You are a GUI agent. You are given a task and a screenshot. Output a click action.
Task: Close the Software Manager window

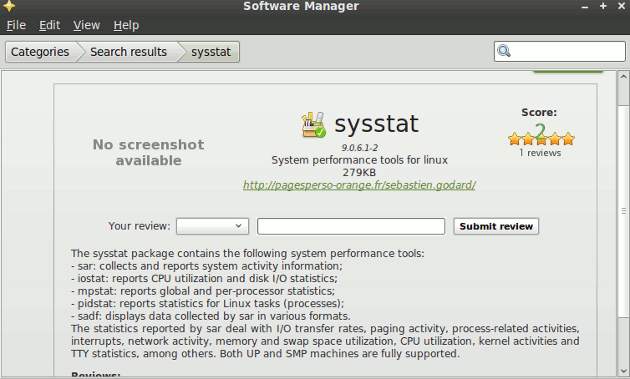(x=621, y=6)
